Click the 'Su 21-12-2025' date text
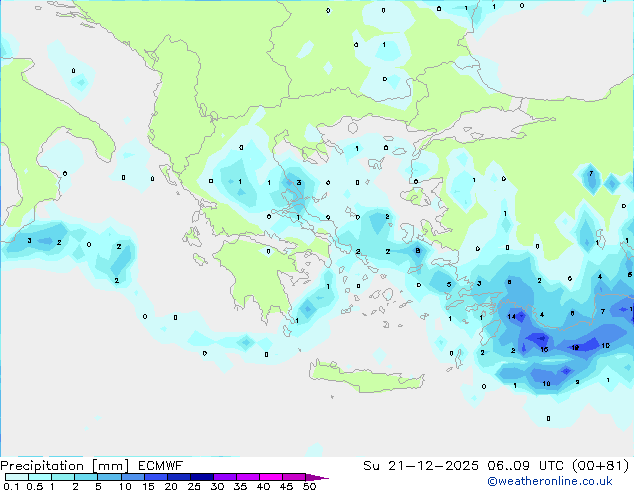The image size is (634, 490). click(x=421, y=466)
